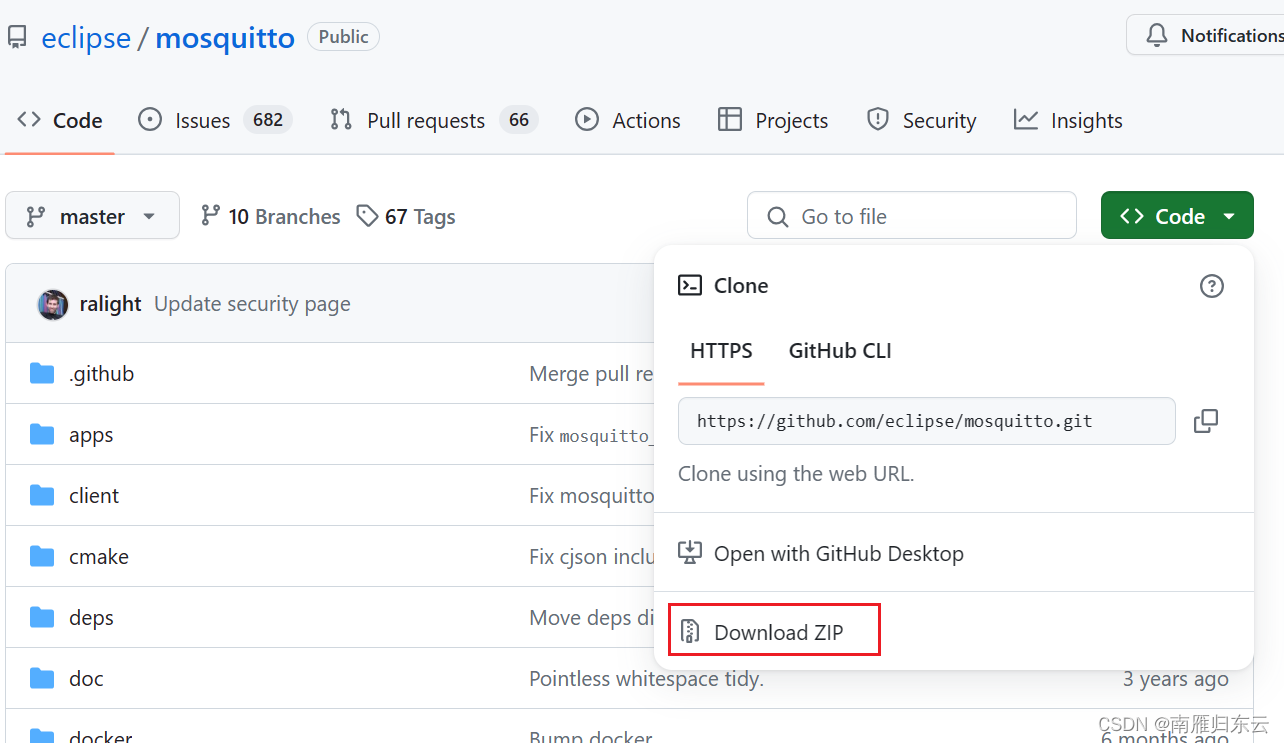Image resolution: width=1284 pixels, height=743 pixels.
Task: Open the Update security page commit
Action: click(252, 304)
